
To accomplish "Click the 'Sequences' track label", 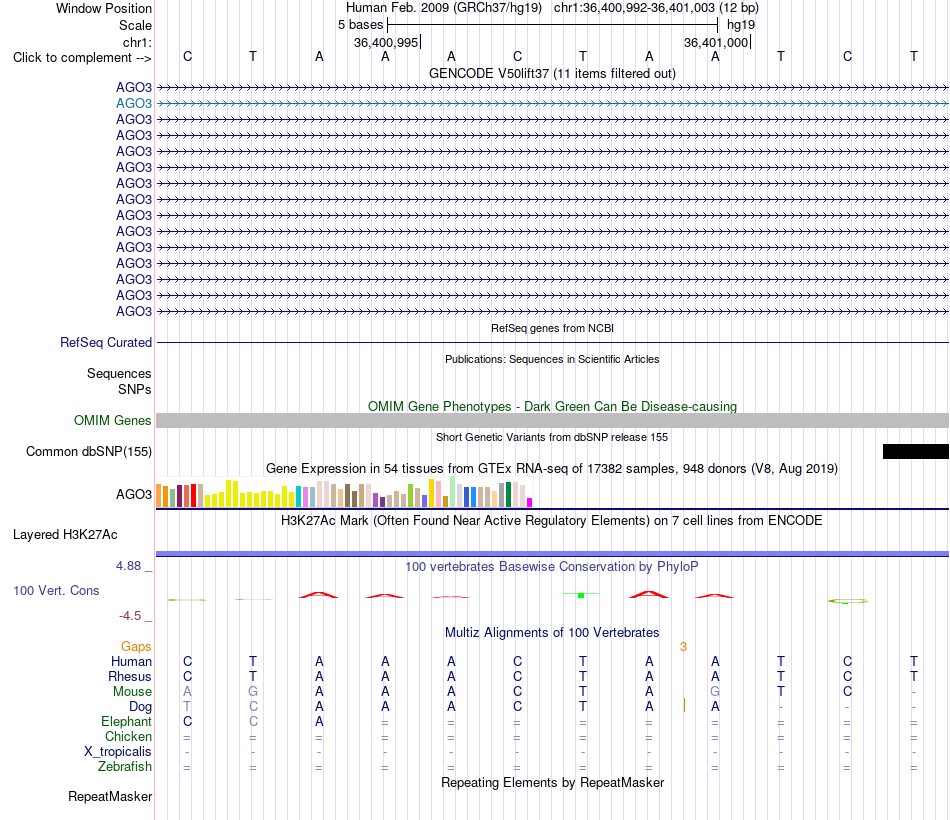I will coord(119,373).
